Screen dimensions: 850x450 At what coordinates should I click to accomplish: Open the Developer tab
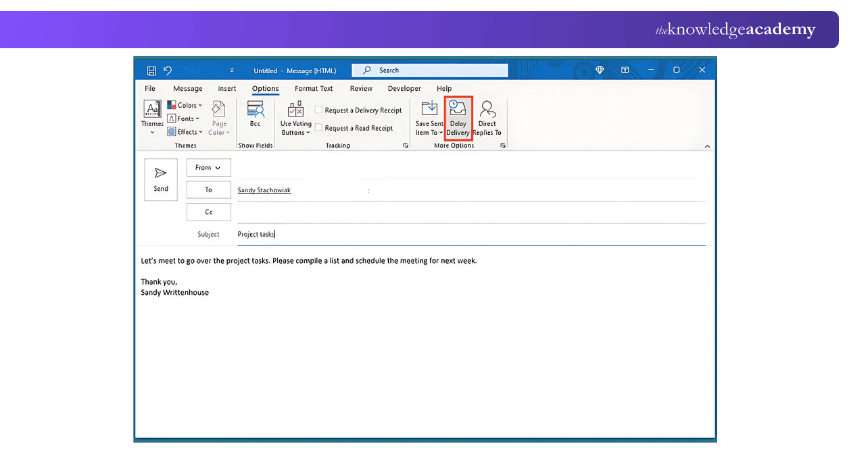point(404,88)
